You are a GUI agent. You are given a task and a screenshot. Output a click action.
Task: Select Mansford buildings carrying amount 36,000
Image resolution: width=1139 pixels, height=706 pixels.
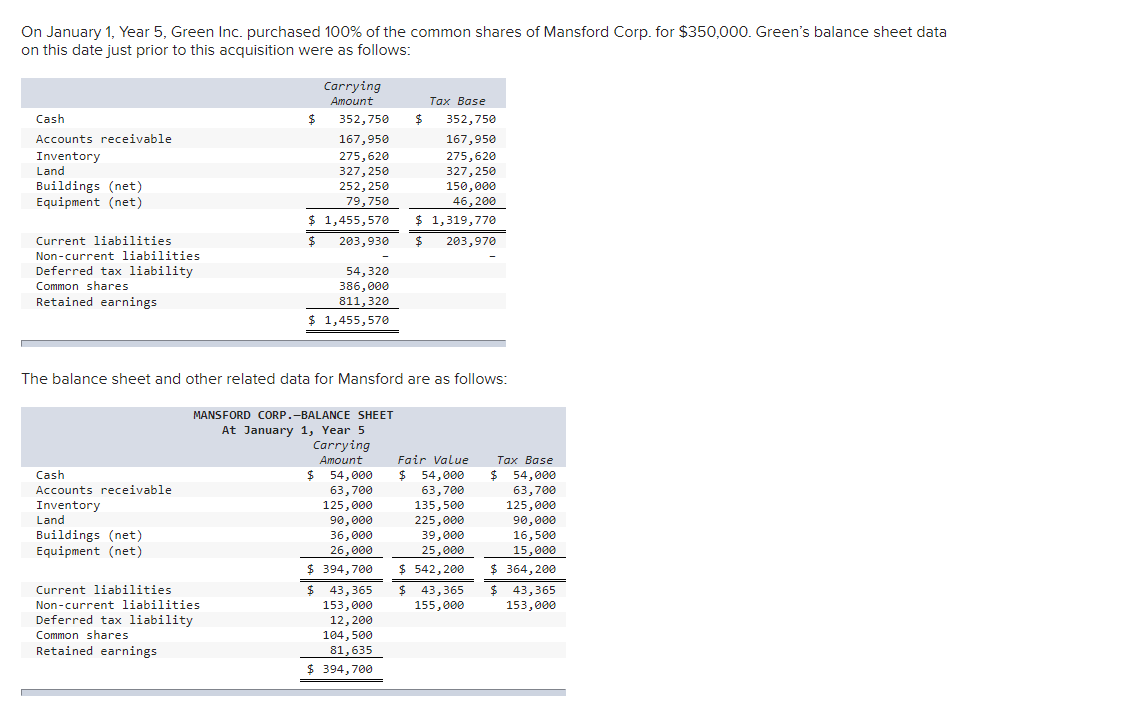351,535
